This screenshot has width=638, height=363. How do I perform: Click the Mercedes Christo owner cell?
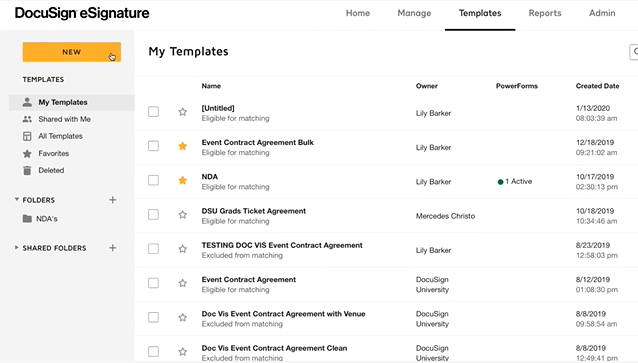click(x=445, y=216)
